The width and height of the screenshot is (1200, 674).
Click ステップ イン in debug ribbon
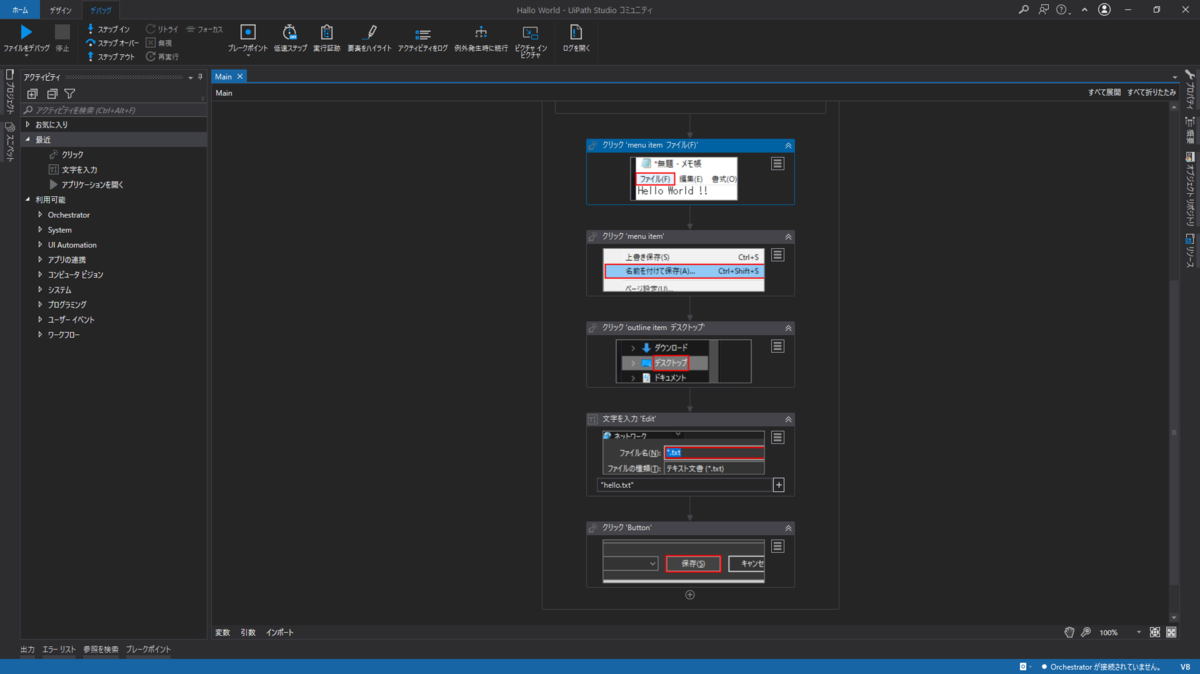[107, 30]
